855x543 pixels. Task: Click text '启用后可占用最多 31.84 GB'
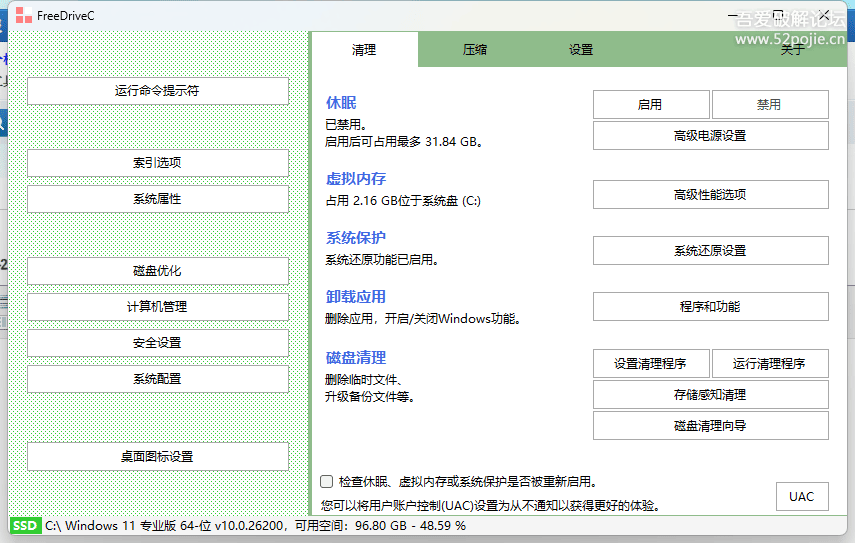403,142
